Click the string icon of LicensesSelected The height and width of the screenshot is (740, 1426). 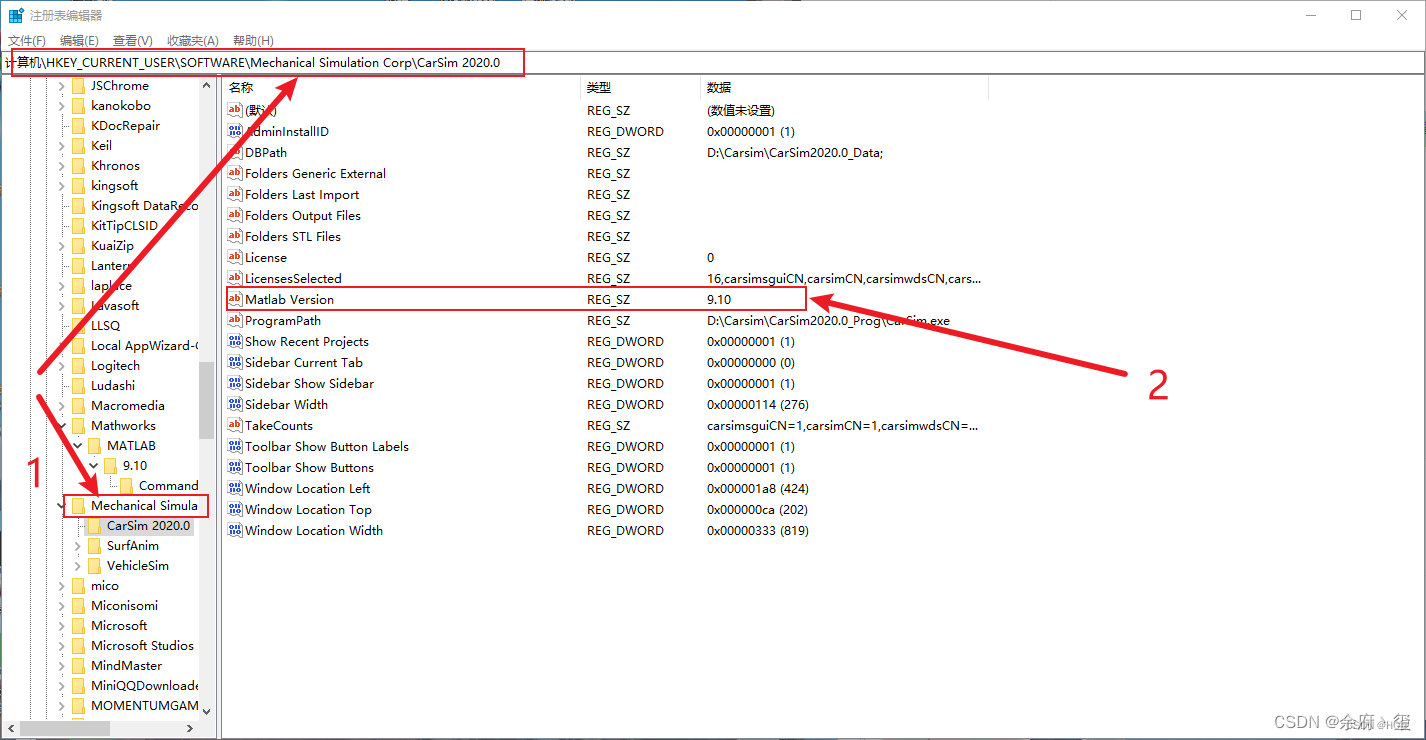click(235, 278)
